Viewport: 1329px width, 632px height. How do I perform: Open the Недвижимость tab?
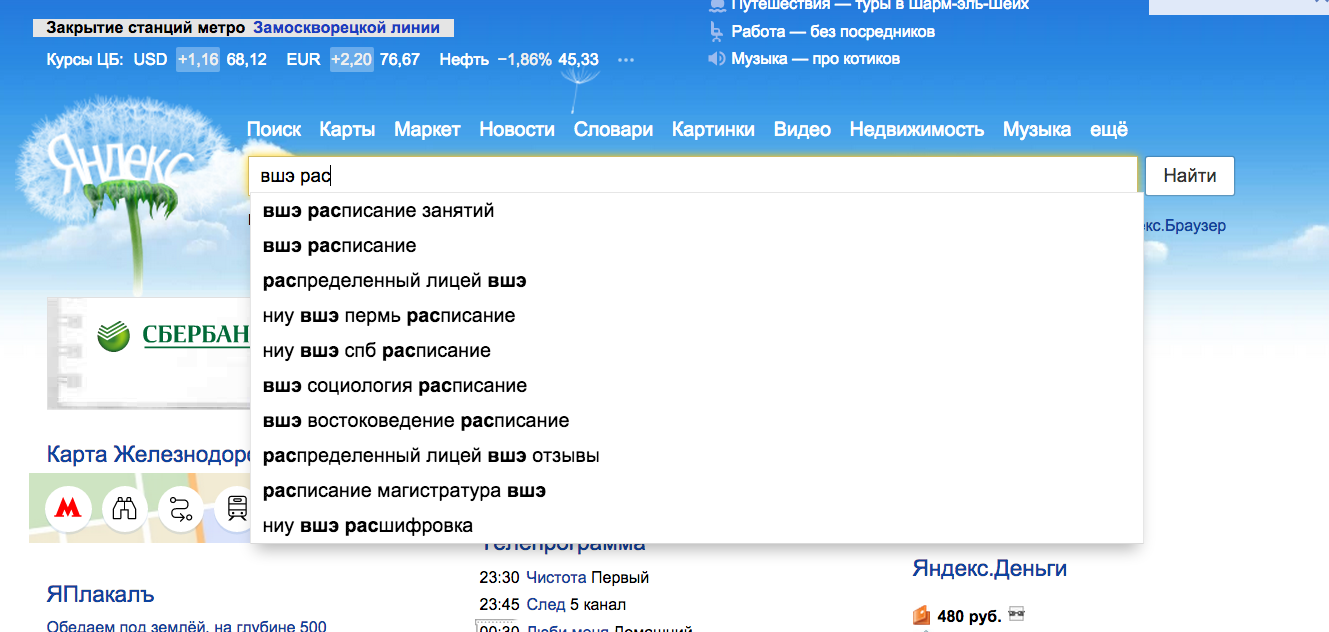917,129
